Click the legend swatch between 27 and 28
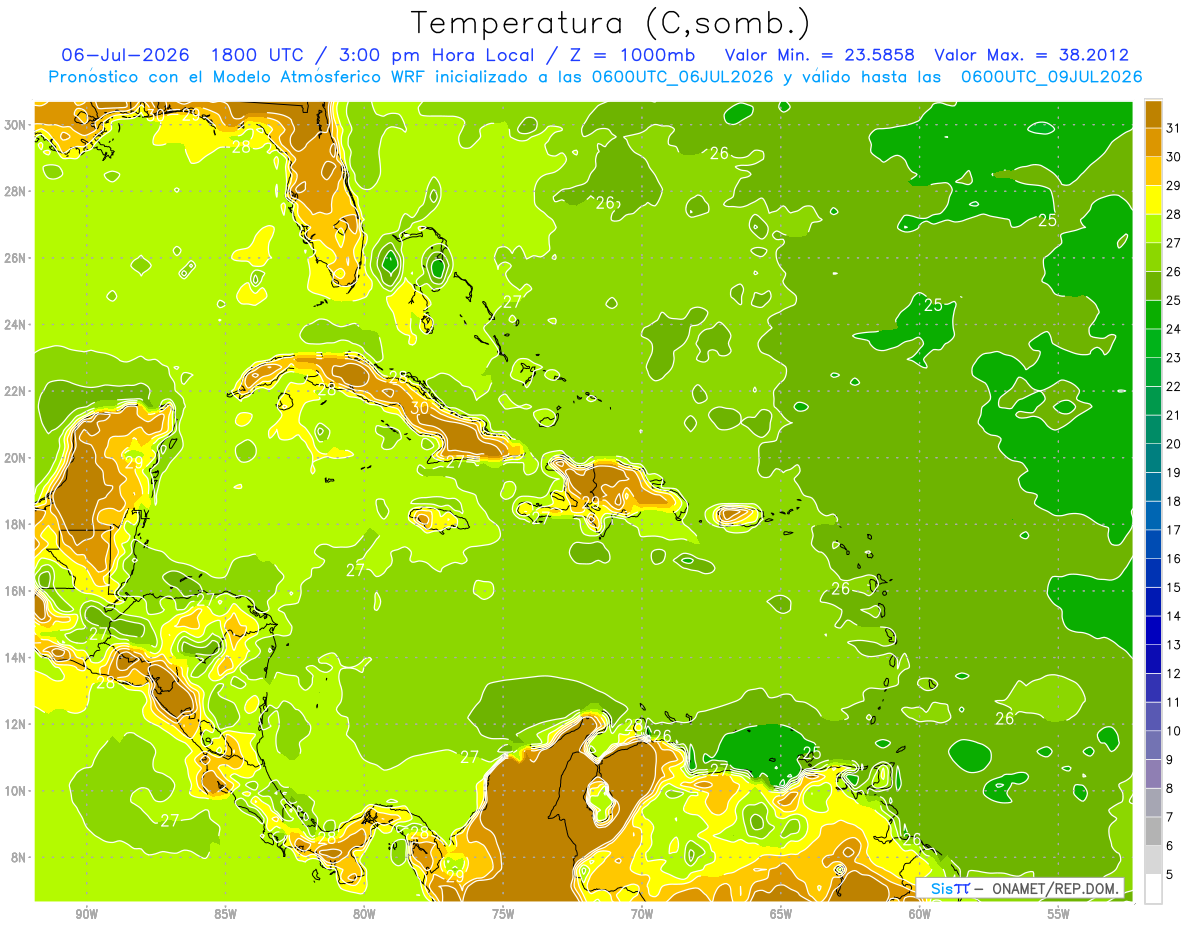This screenshot has width=1200, height=927. (1153, 229)
